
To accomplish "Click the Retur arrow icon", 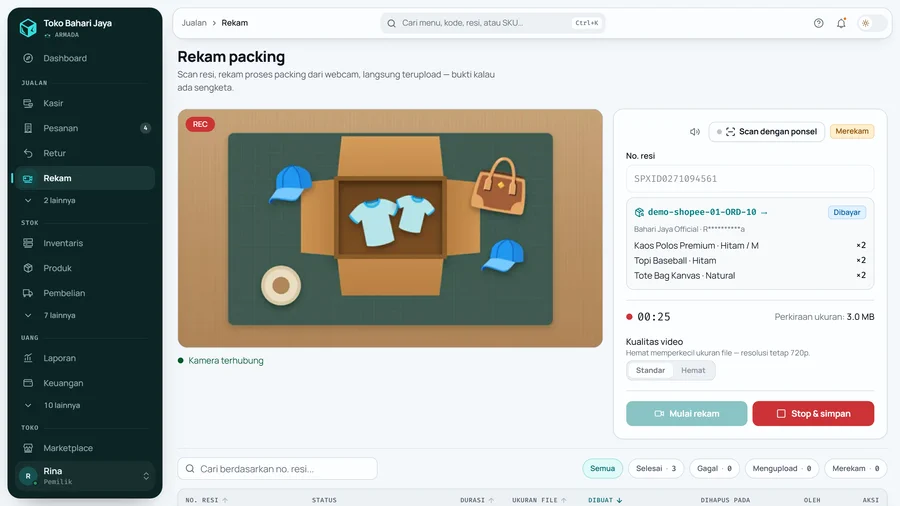I will (x=28, y=153).
